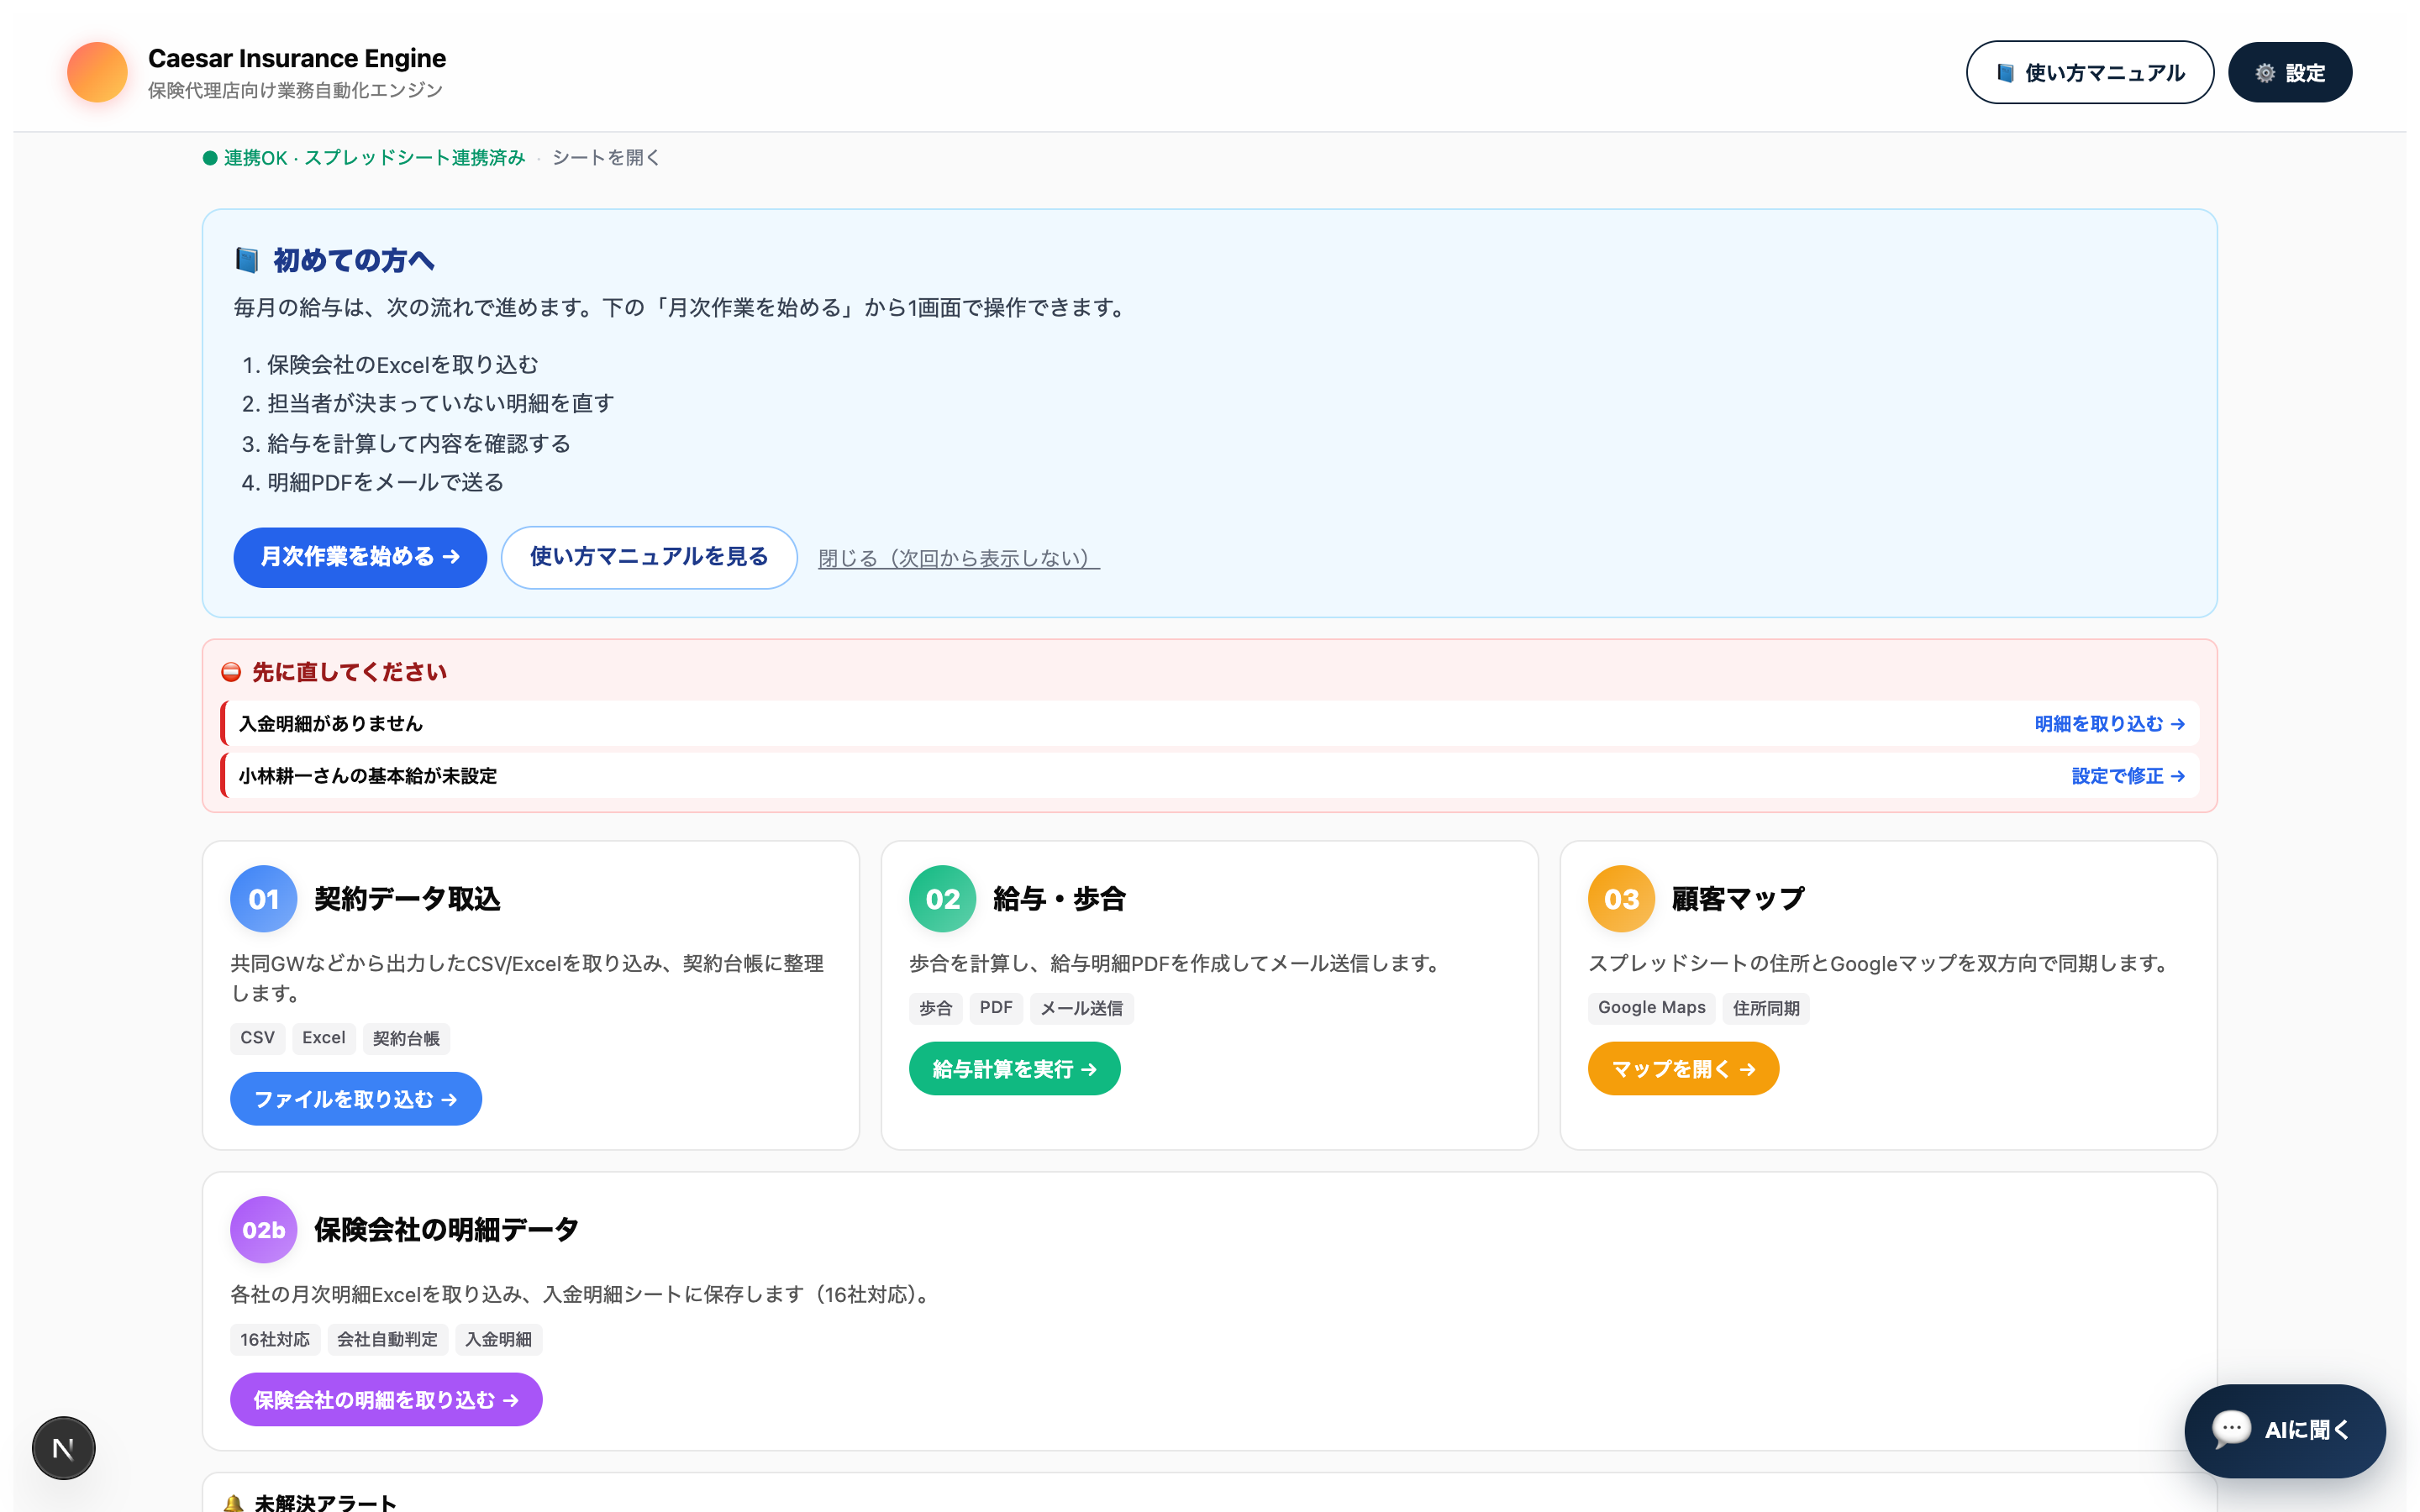The image size is (2420, 1512).
Task: Click the 歩合 tag
Action: point(936,1008)
